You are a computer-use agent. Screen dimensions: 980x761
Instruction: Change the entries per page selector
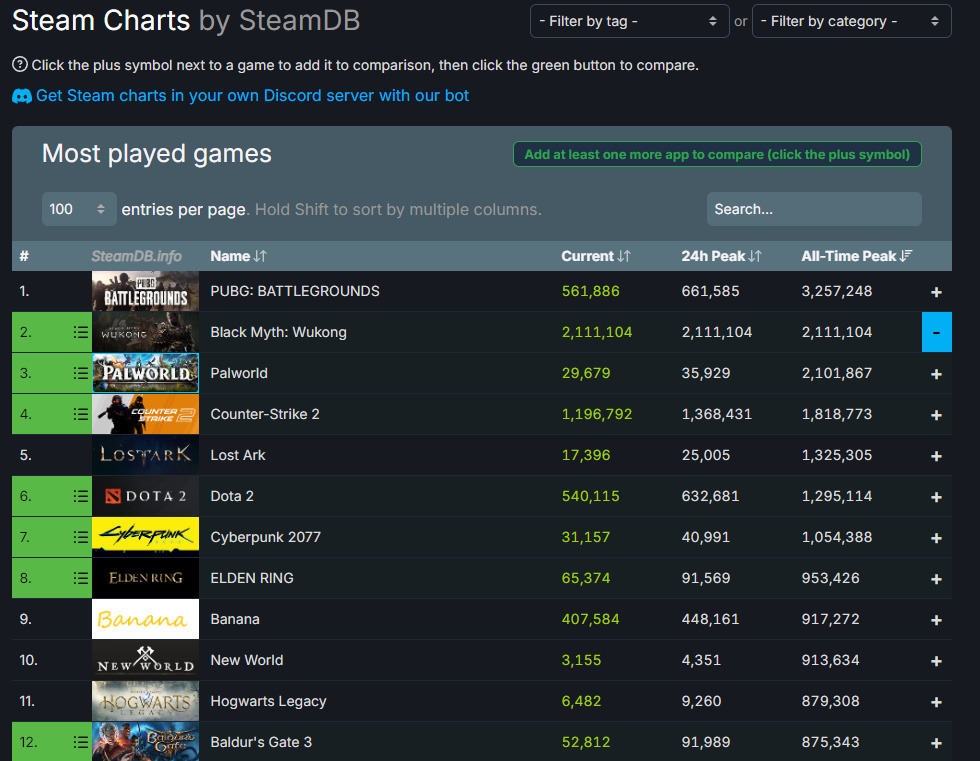point(79,209)
